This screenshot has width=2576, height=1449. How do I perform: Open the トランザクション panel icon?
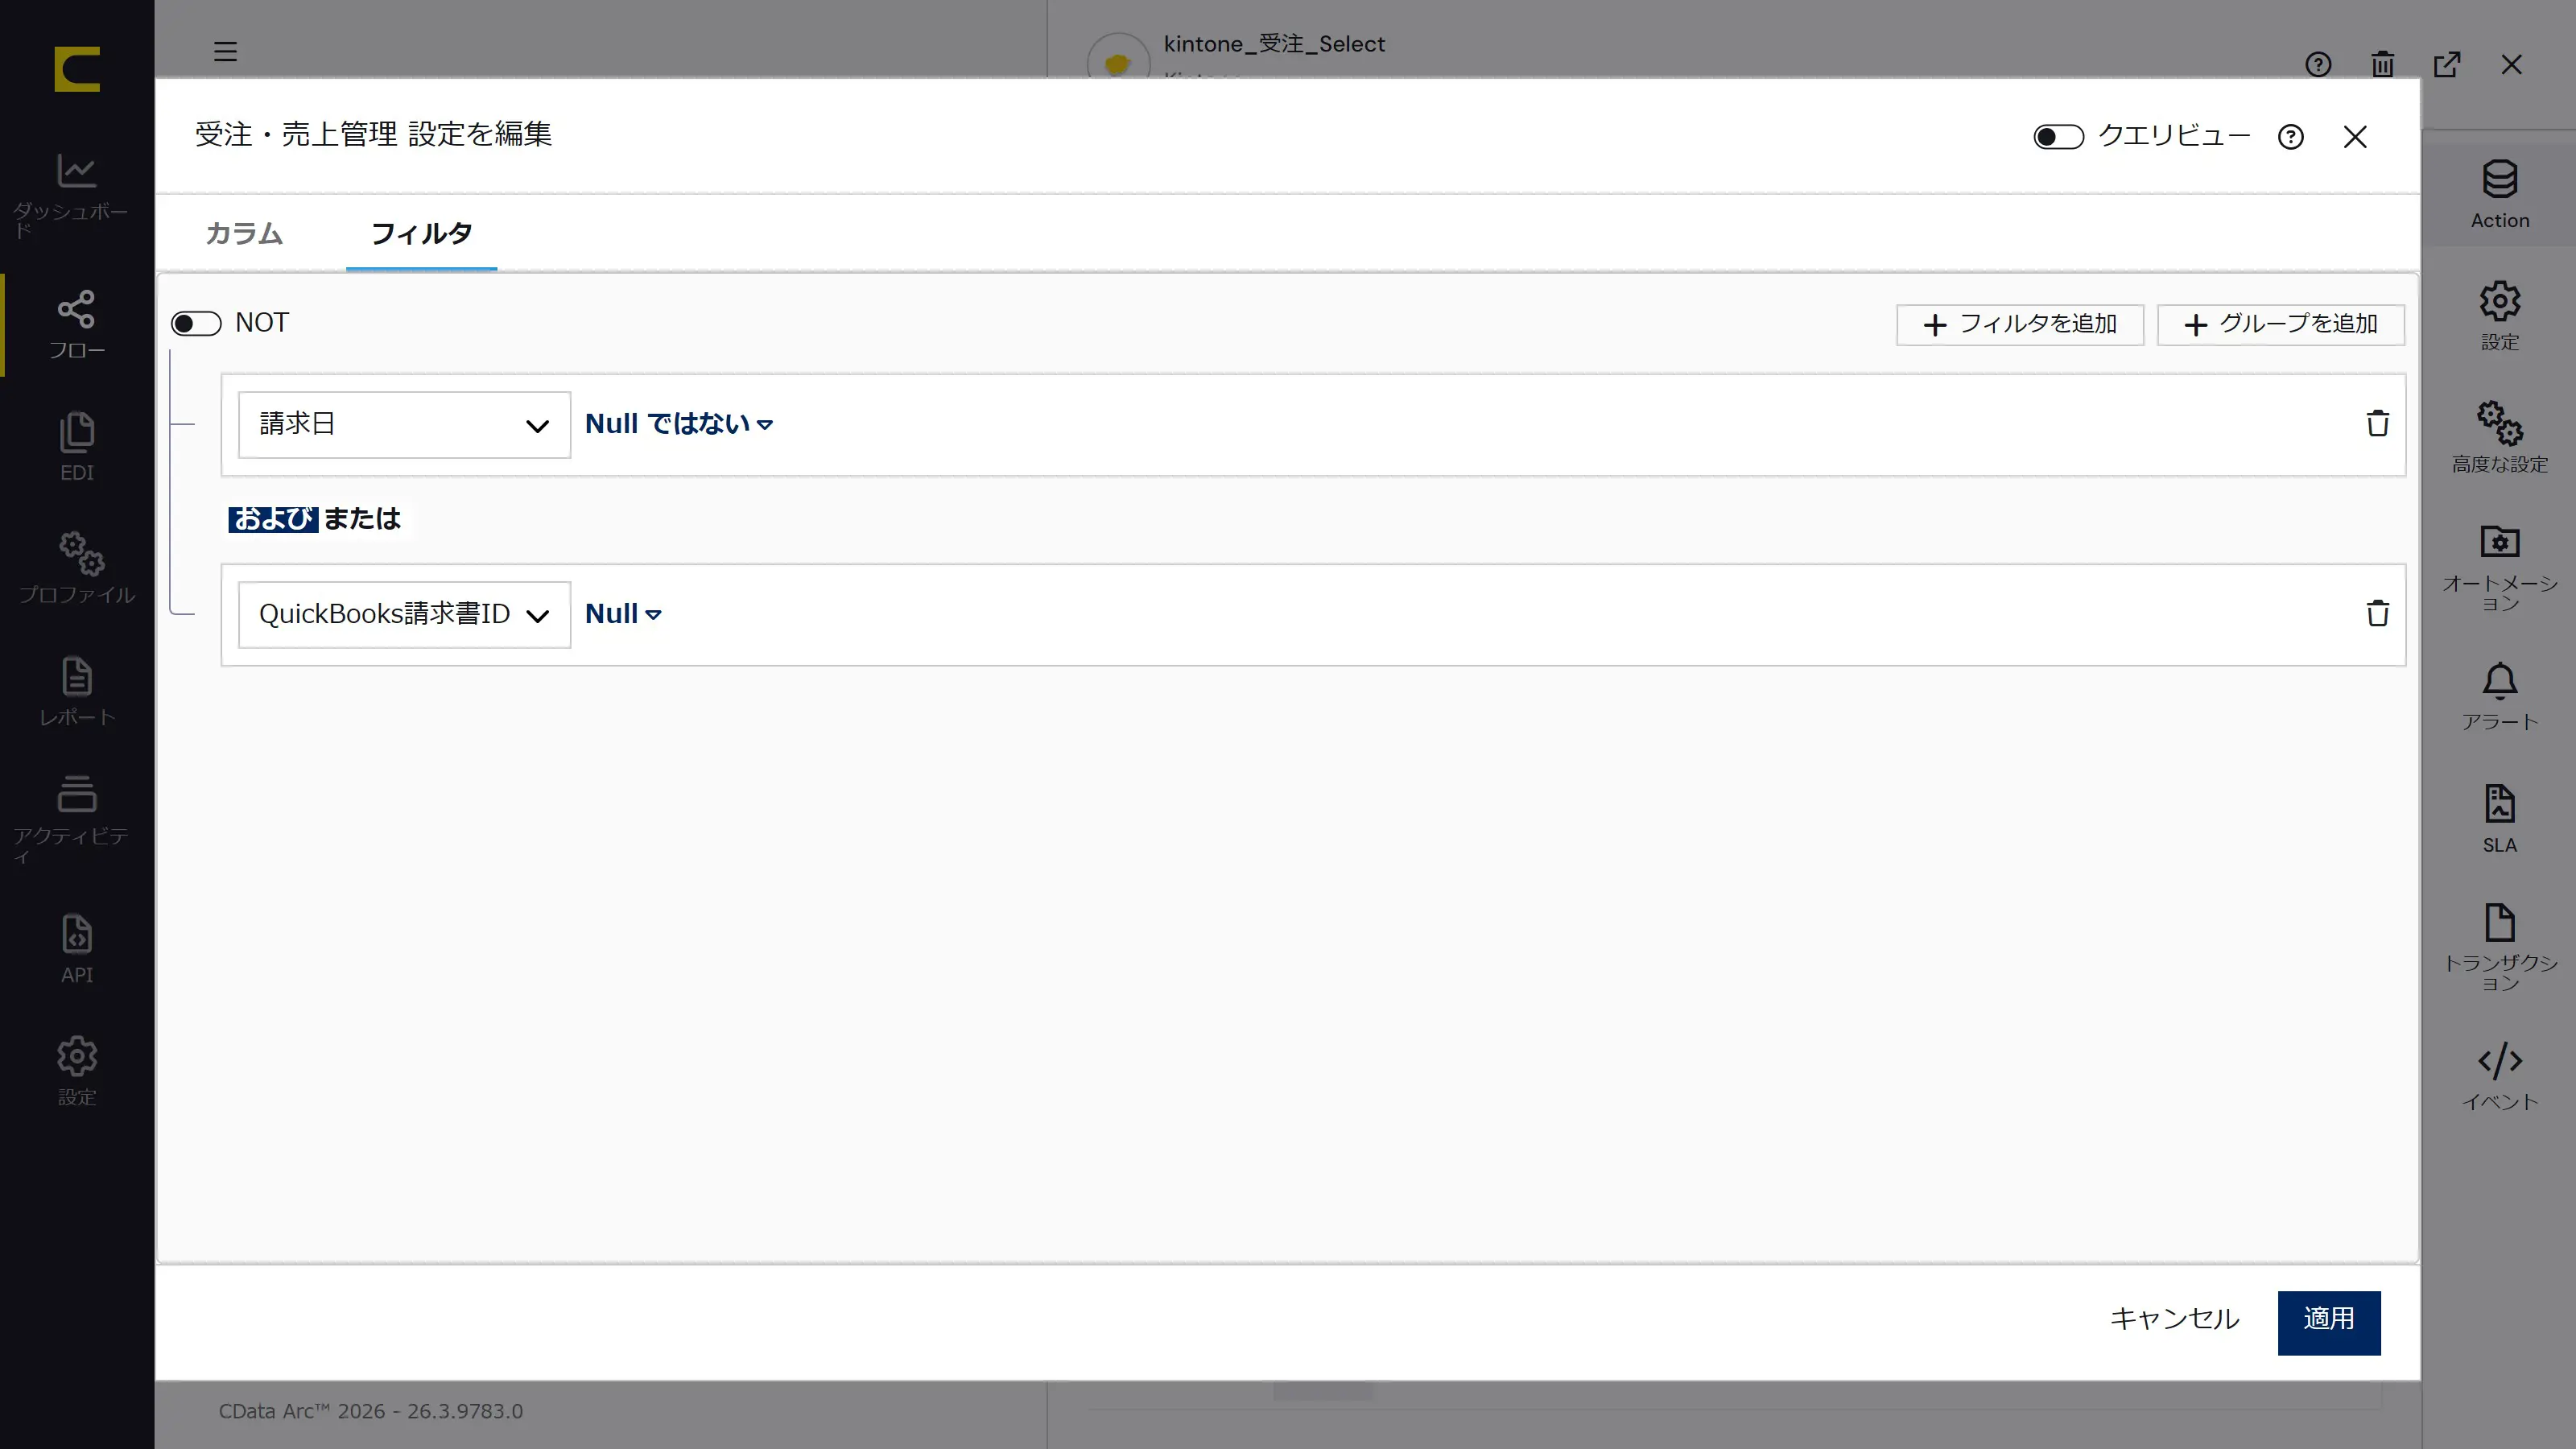[2499, 946]
